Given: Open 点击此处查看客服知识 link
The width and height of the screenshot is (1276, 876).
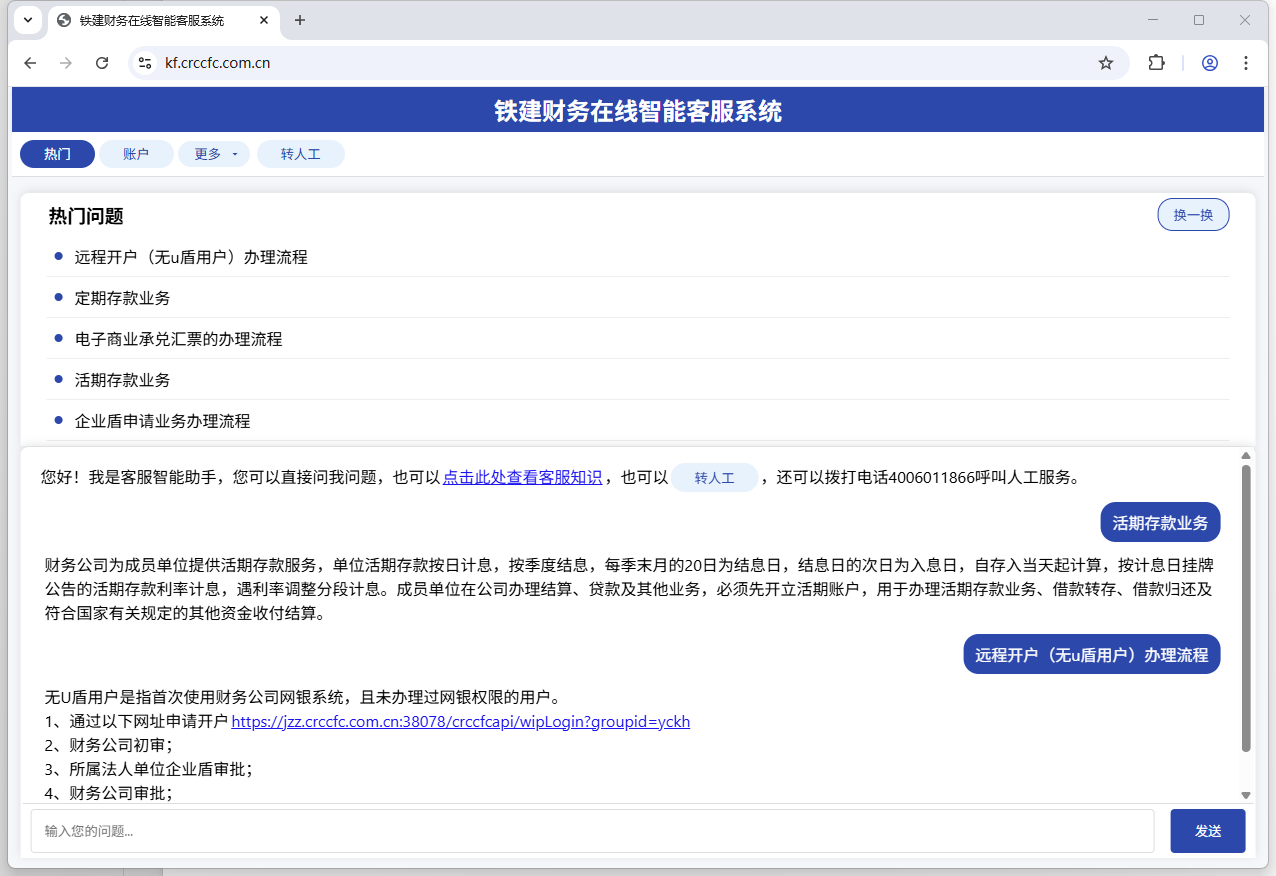Looking at the screenshot, I should 522,478.
